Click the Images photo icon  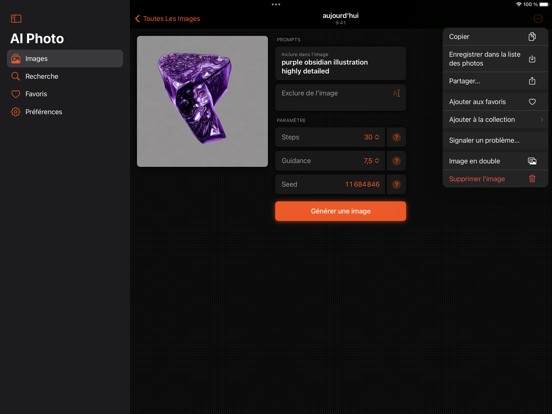pyautogui.click(x=15, y=58)
